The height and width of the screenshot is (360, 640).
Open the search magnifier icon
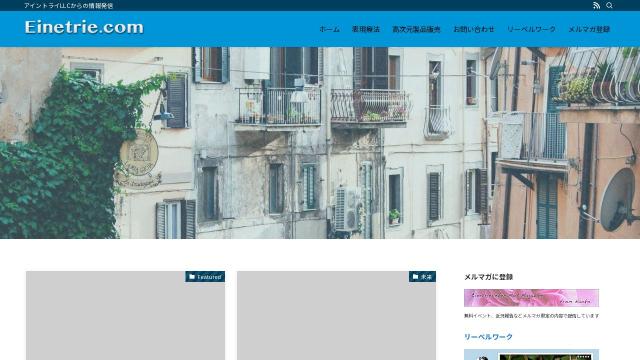click(x=609, y=5)
